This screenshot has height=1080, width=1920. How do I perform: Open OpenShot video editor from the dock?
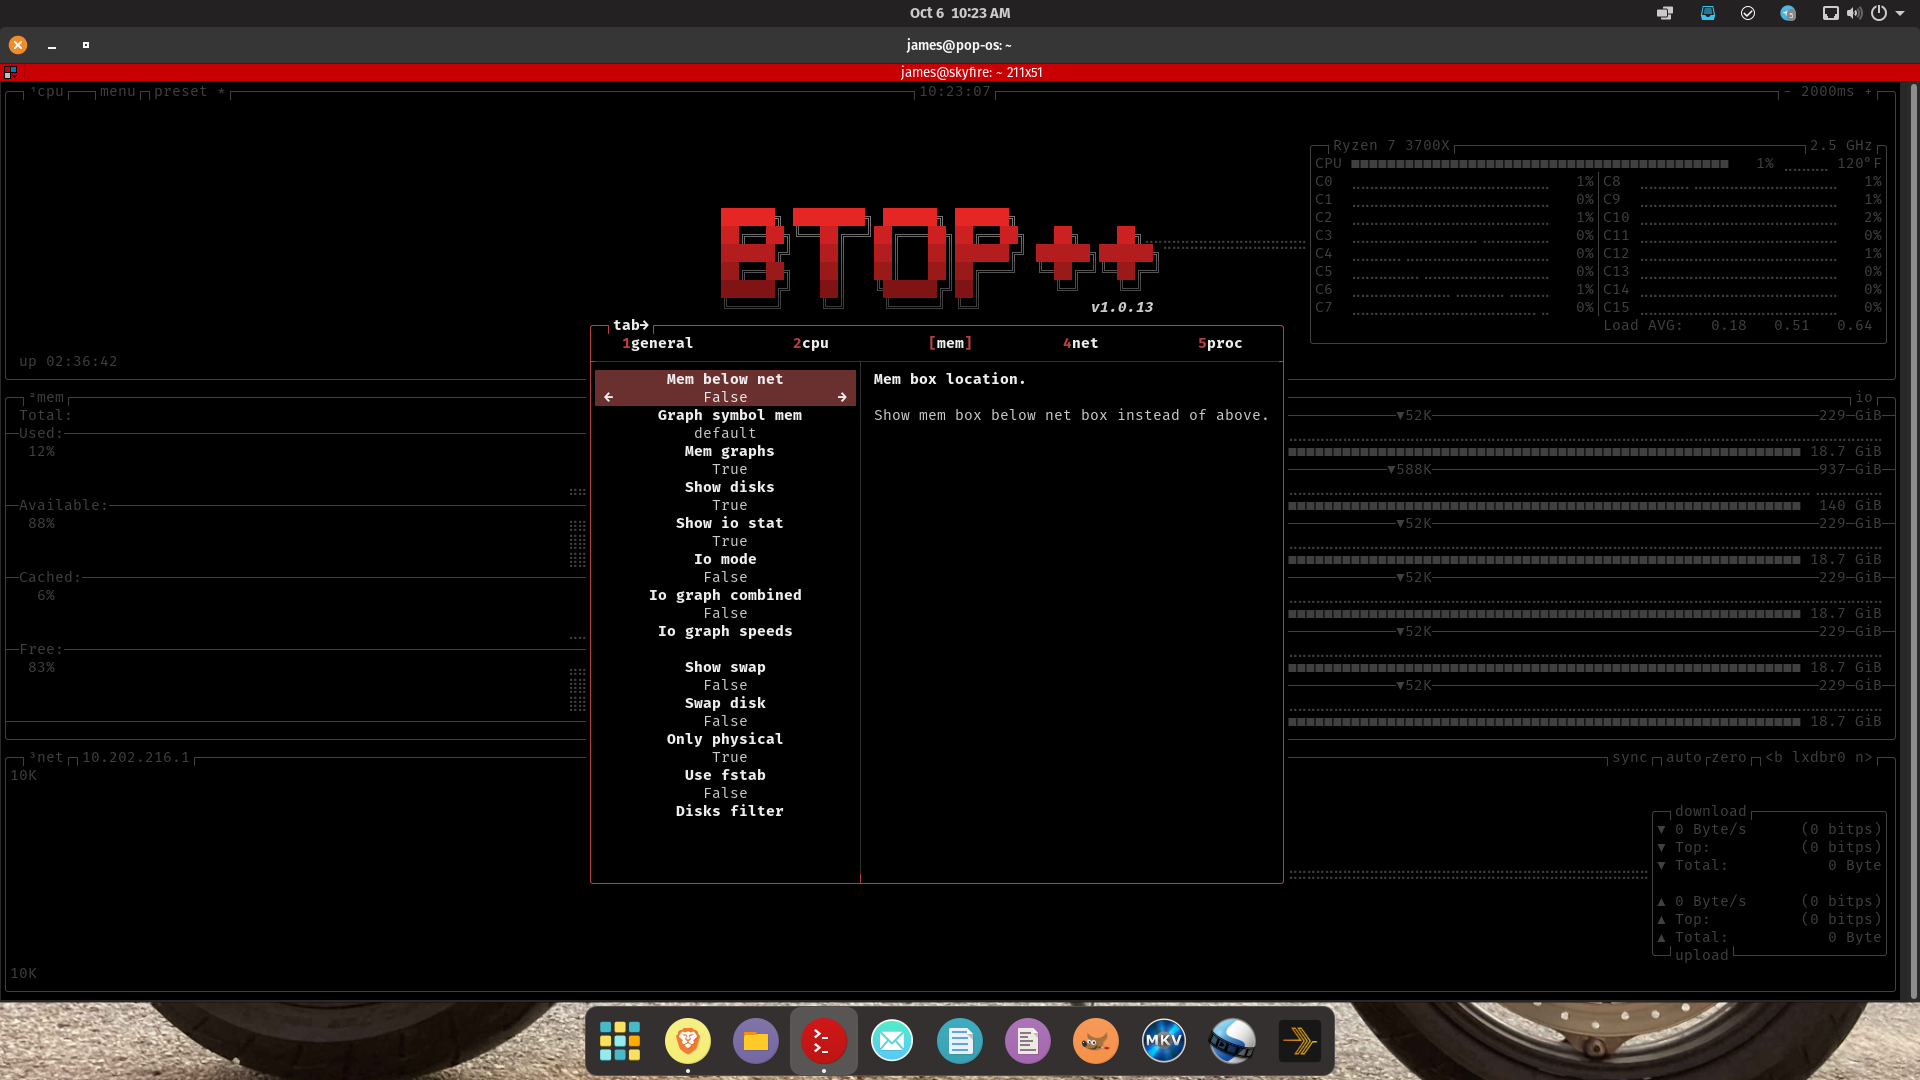1231,1040
